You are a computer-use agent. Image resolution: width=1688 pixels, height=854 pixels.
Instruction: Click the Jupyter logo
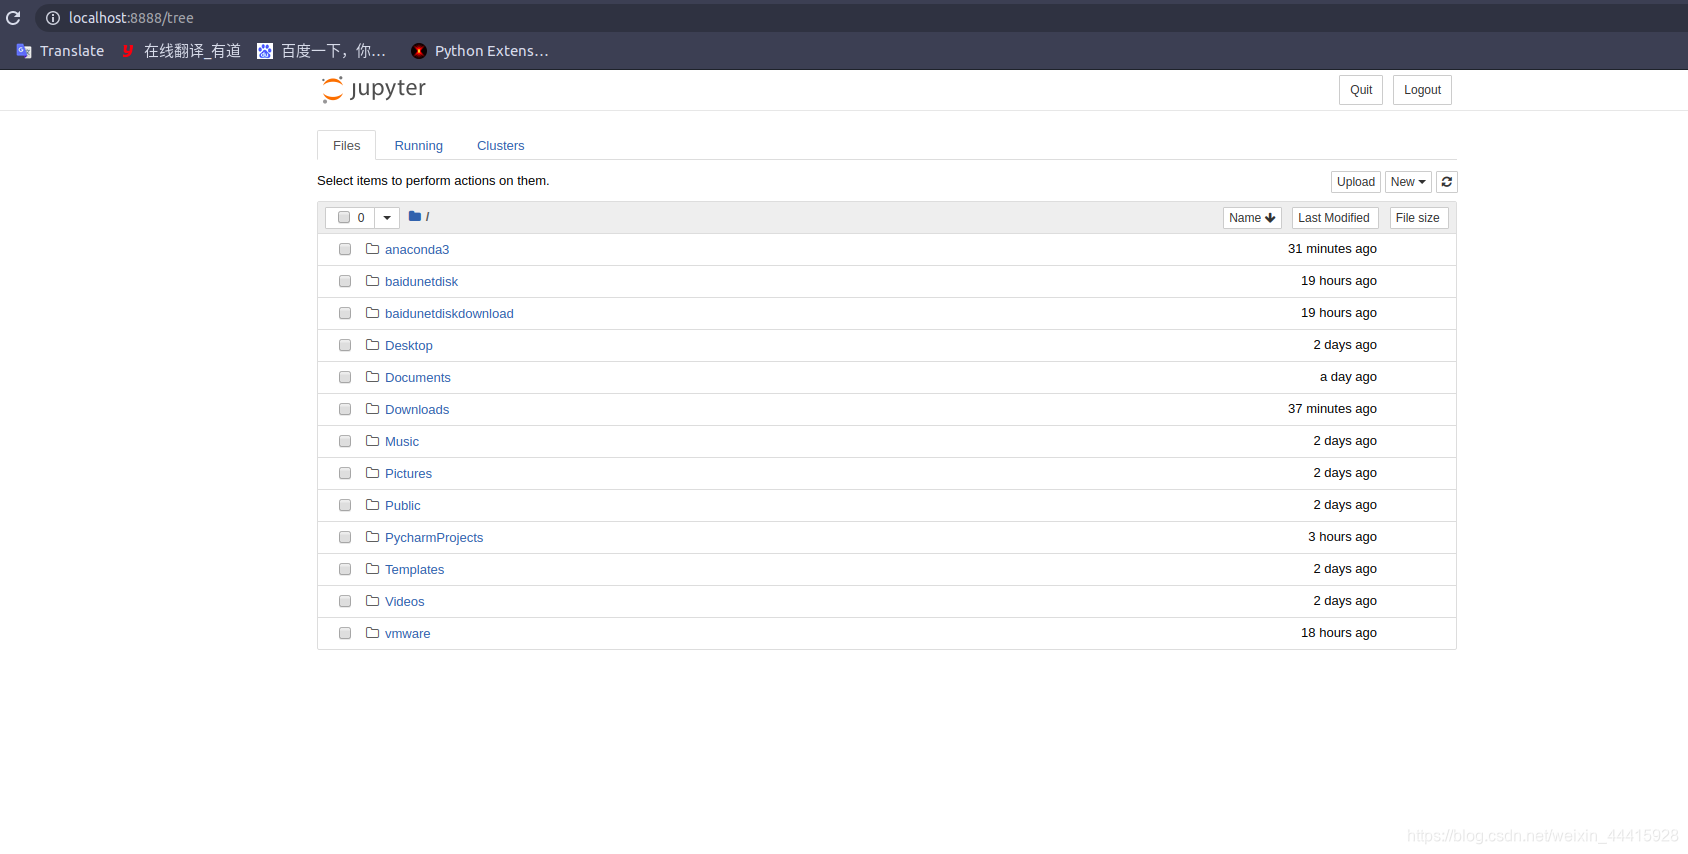tap(374, 89)
